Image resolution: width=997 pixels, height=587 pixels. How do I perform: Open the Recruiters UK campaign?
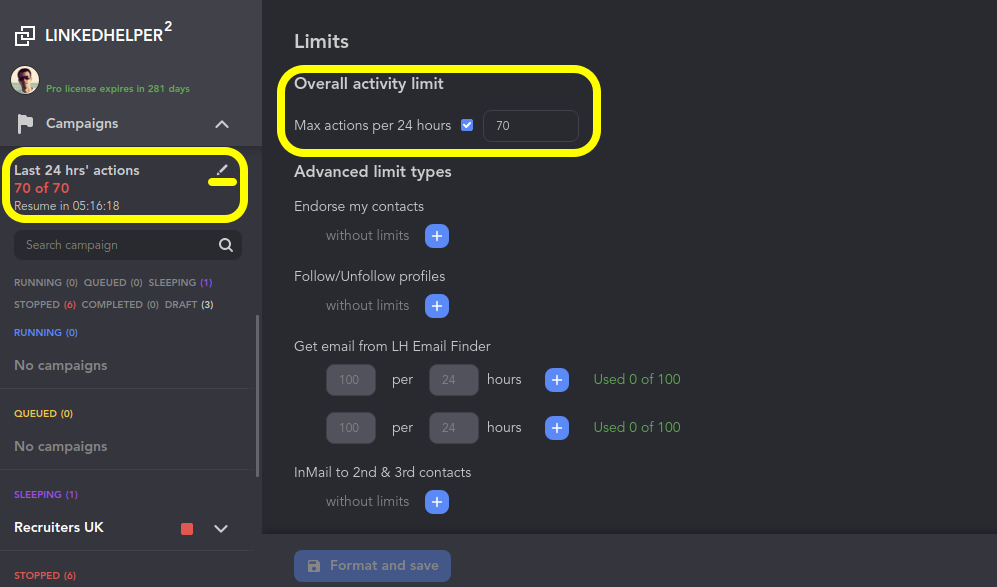[59, 527]
